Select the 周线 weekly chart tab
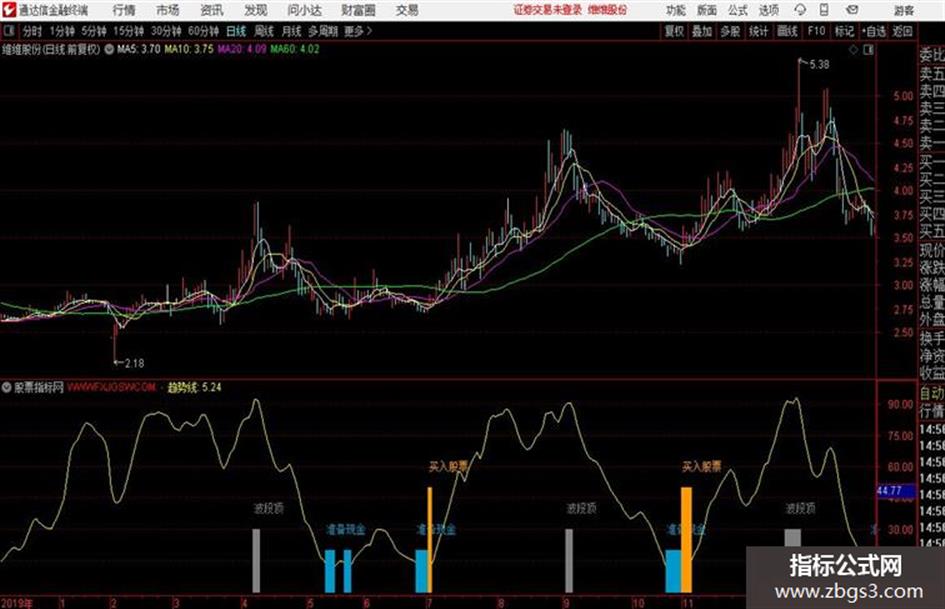The height and width of the screenshot is (609, 945). pos(264,31)
